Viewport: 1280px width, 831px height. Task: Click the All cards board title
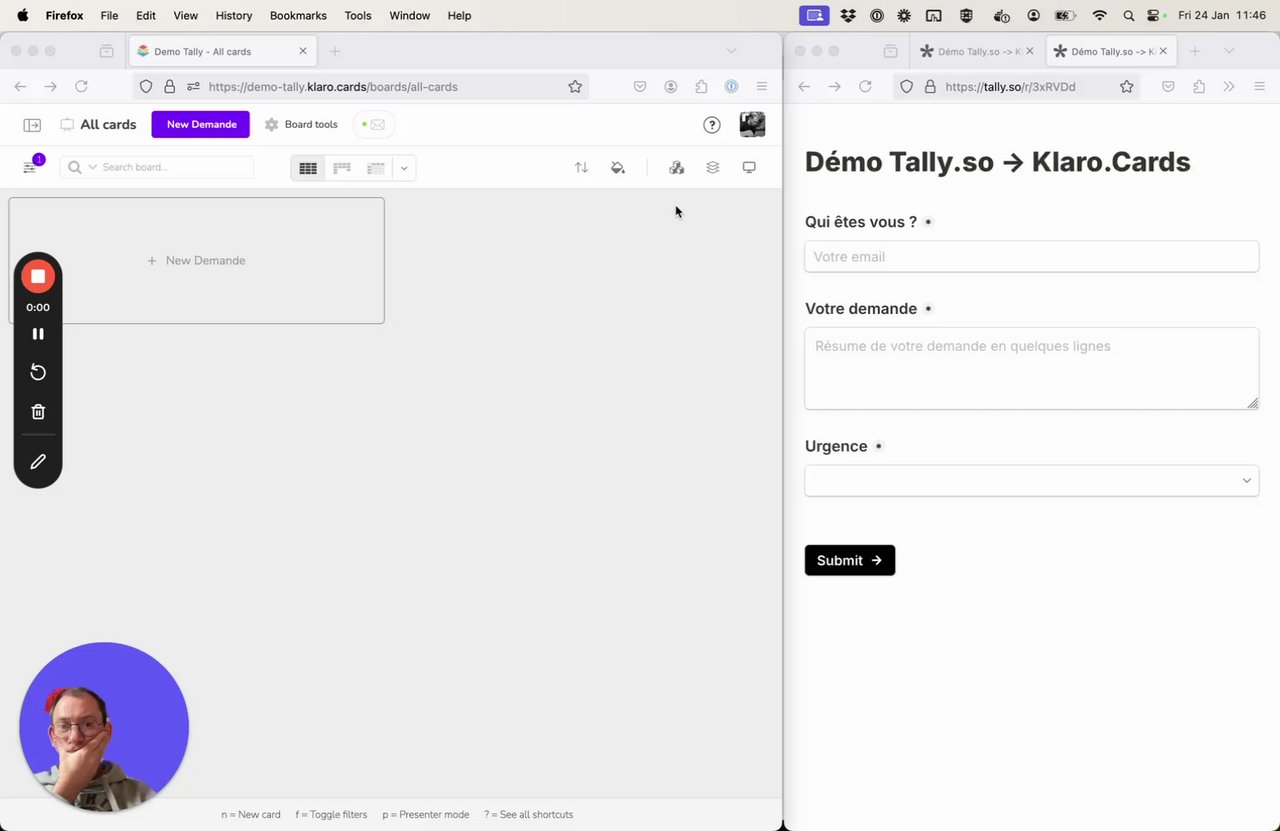point(108,124)
